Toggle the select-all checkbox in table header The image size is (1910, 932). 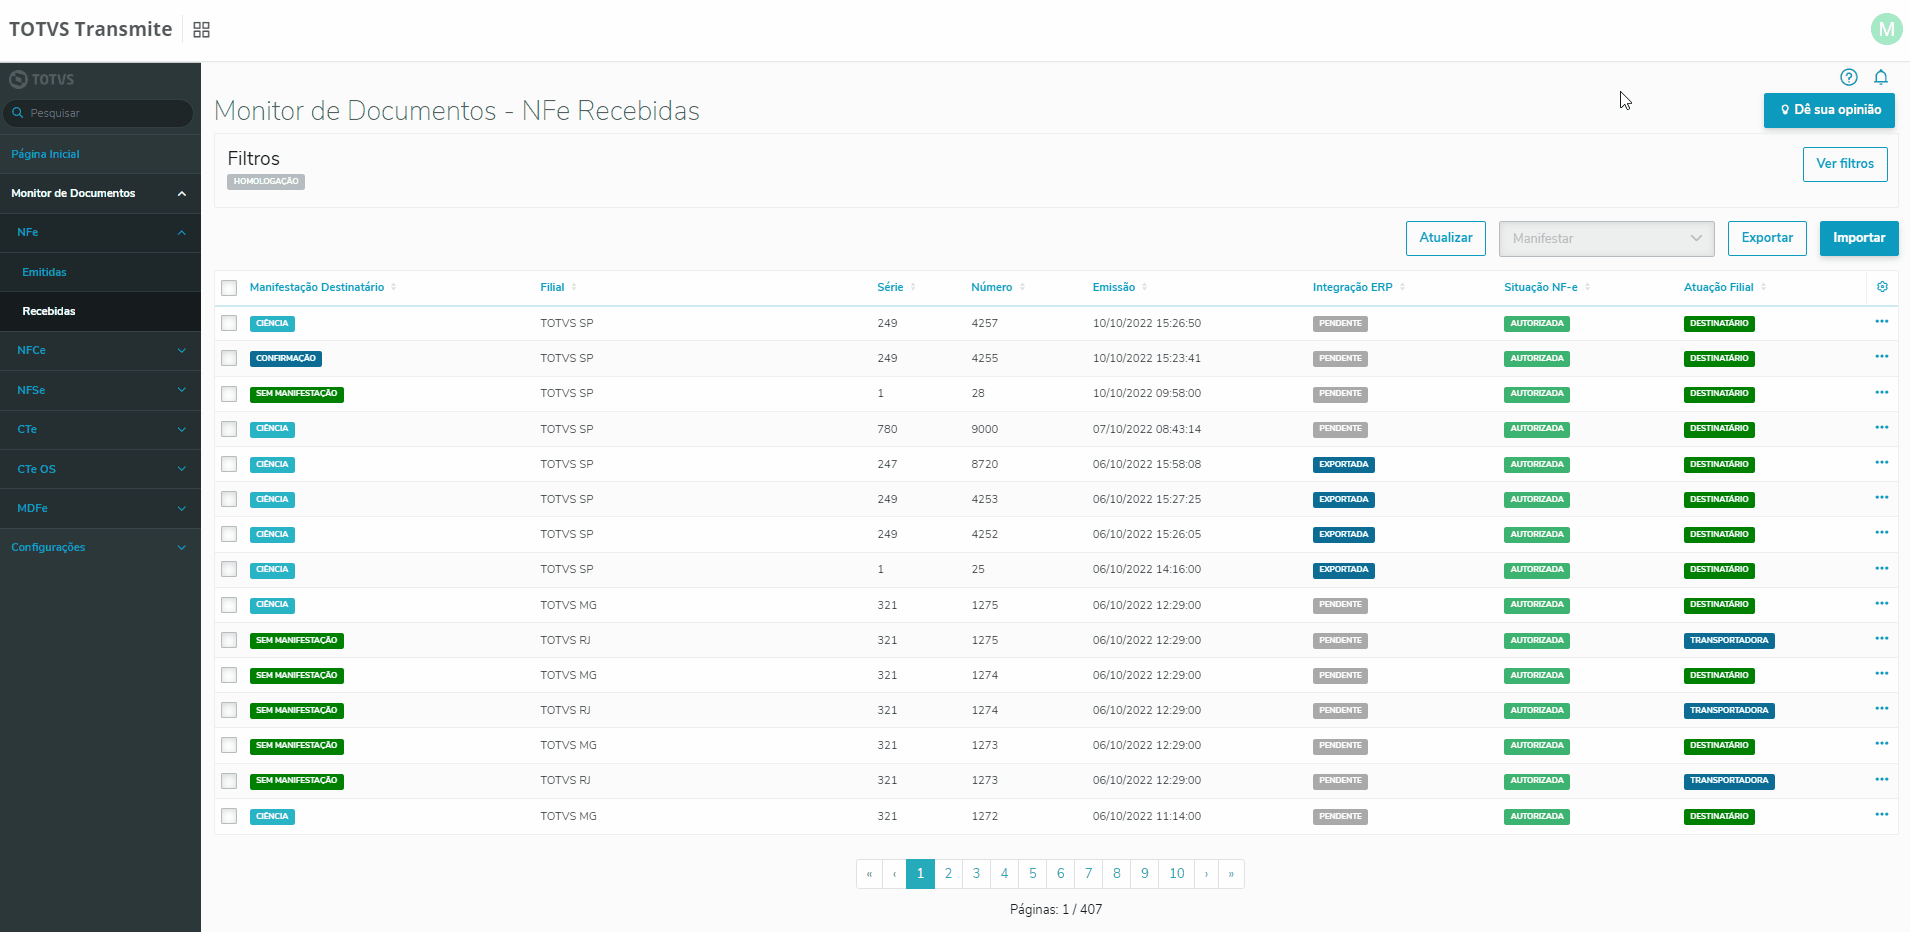click(229, 288)
